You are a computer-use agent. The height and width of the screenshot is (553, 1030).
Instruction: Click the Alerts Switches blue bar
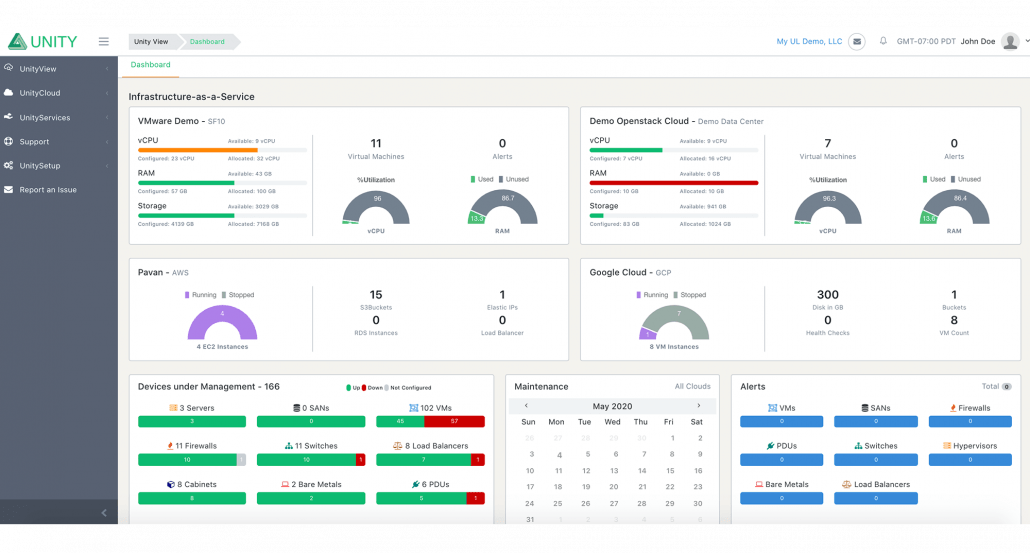pos(876,460)
